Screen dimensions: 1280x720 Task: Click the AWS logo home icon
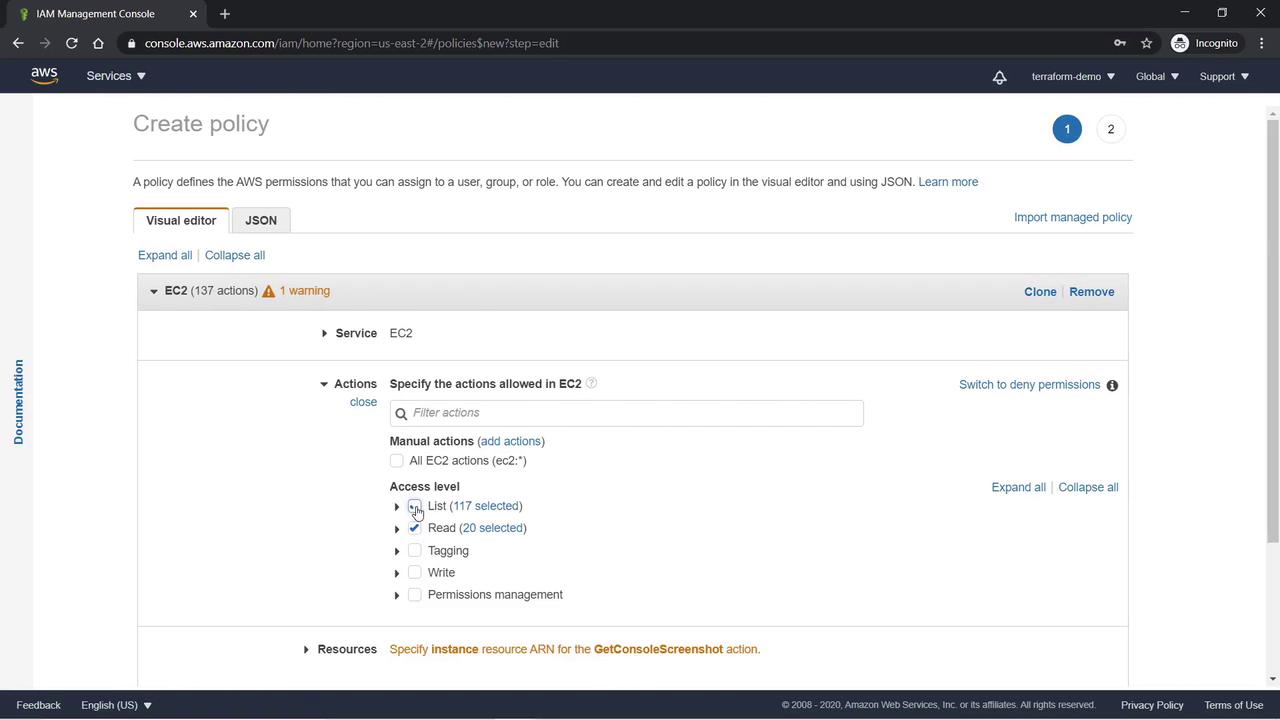coord(44,76)
